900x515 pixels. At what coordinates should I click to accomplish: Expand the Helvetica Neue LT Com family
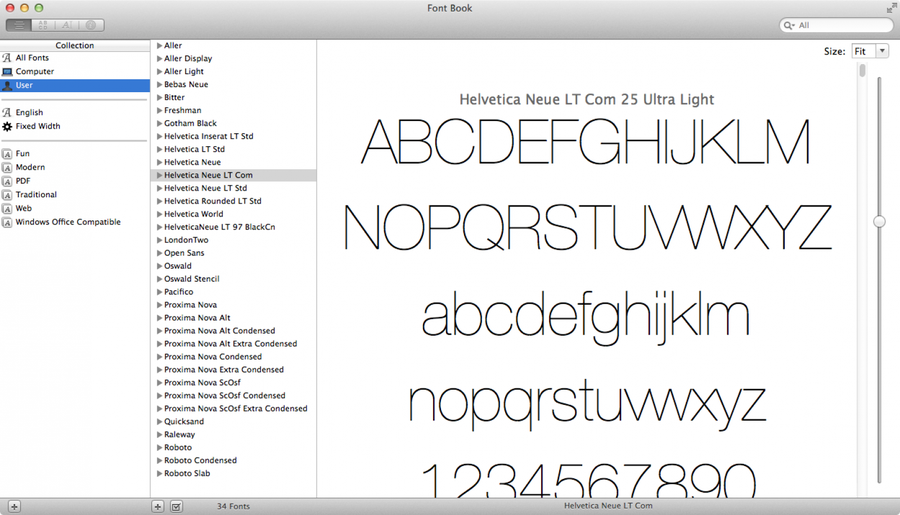159,175
